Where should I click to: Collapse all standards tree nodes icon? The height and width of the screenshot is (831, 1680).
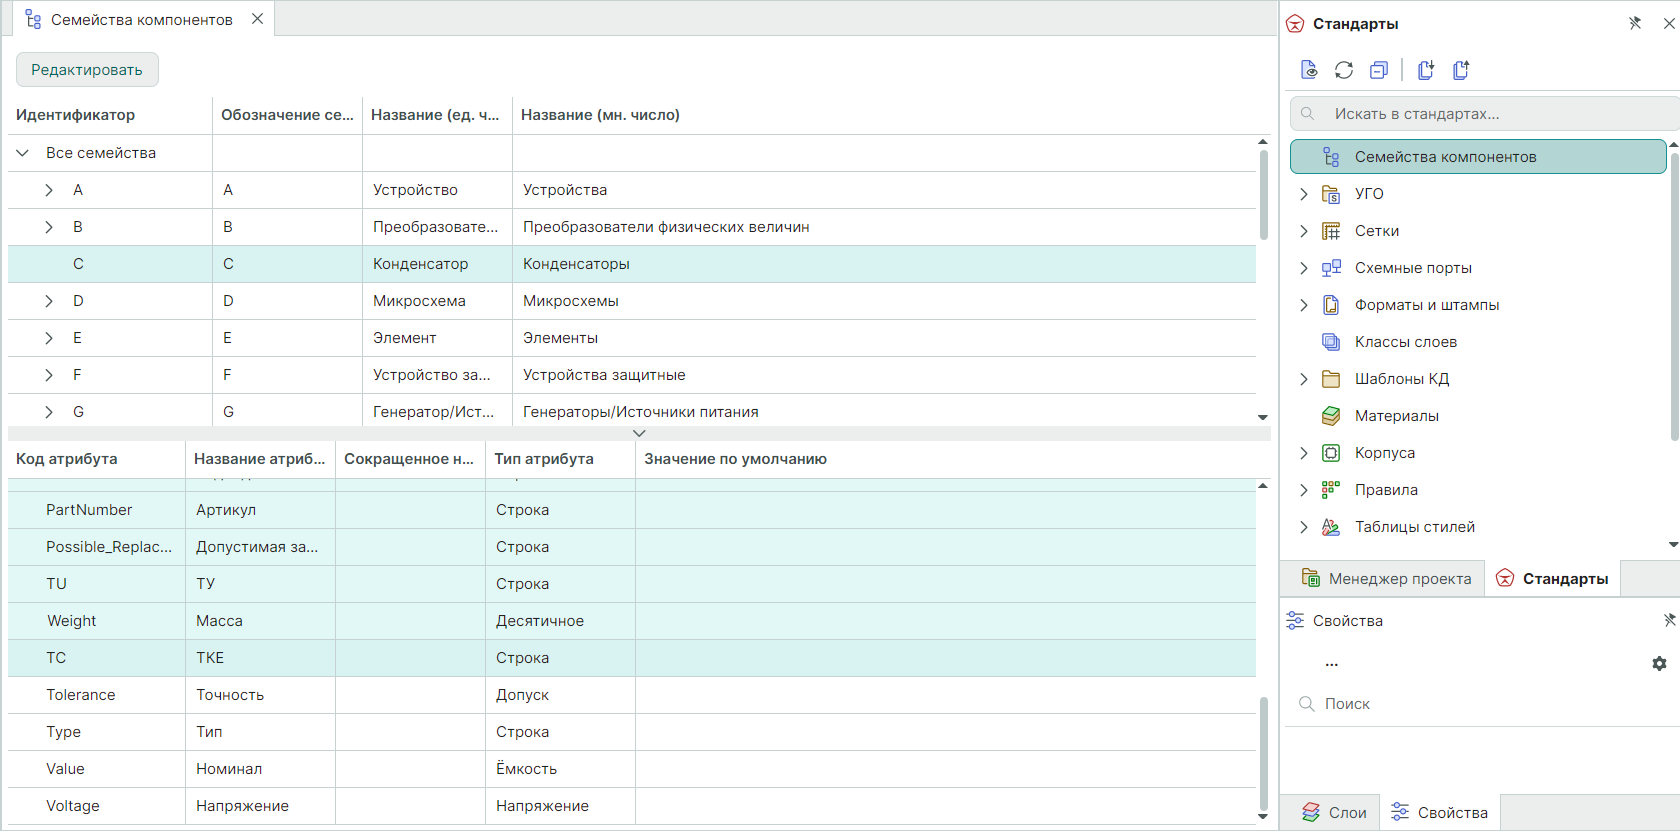click(x=1379, y=70)
